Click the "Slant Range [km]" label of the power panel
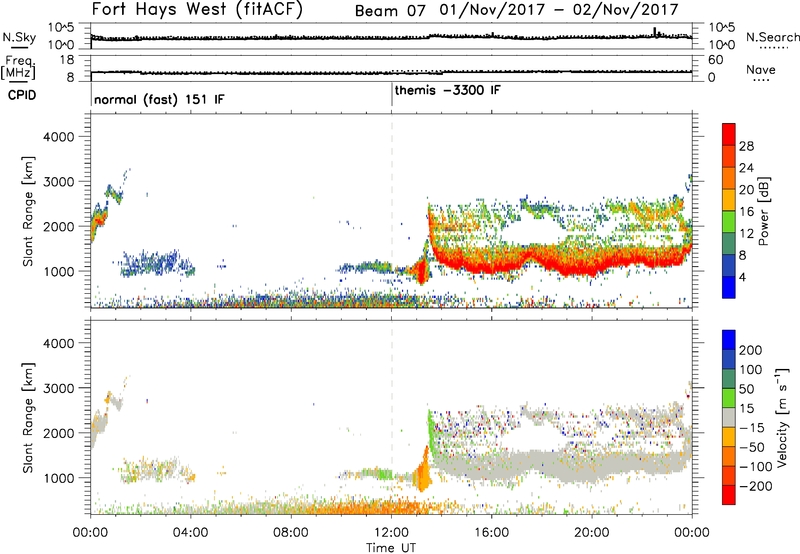 28,211
